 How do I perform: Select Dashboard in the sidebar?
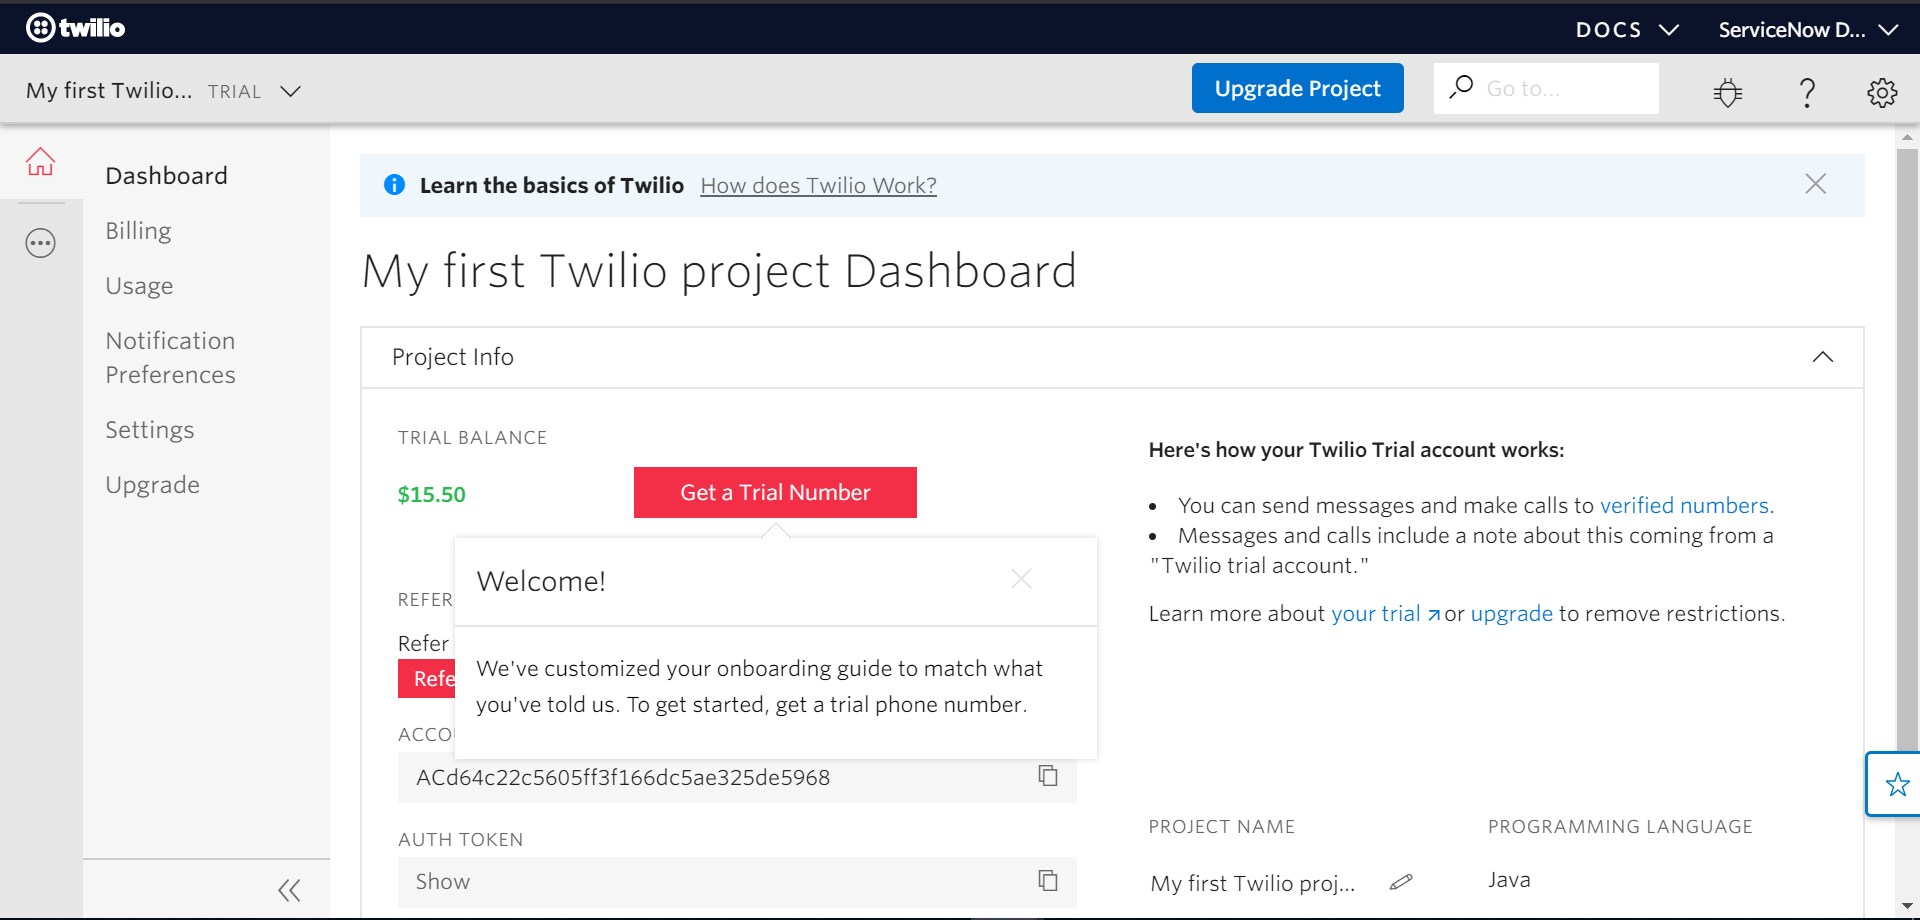point(166,175)
